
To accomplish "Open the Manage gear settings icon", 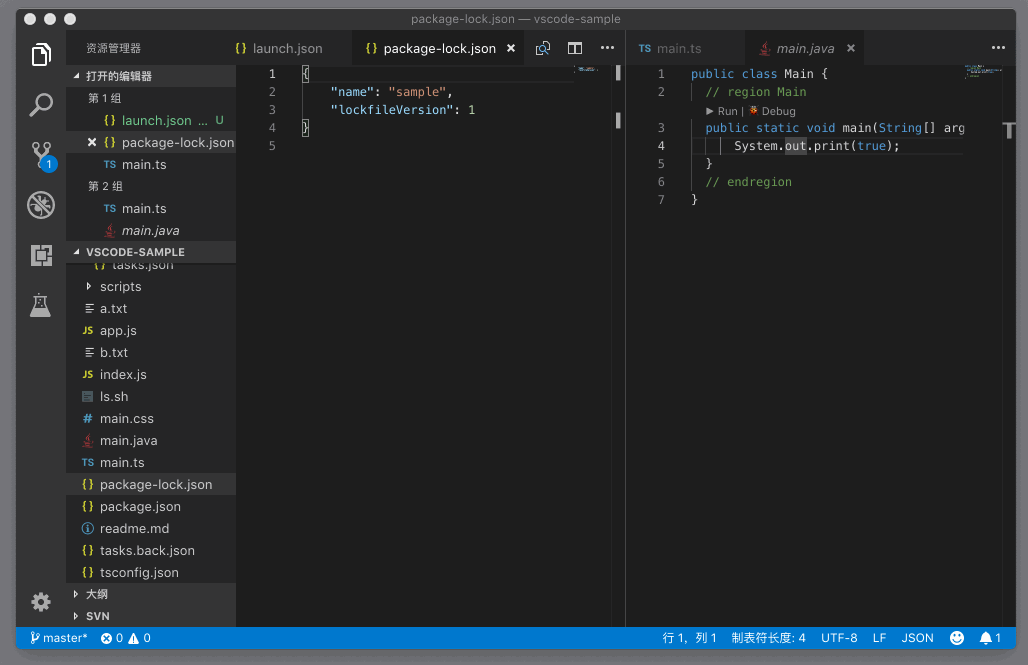I will pyautogui.click(x=41, y=601).
